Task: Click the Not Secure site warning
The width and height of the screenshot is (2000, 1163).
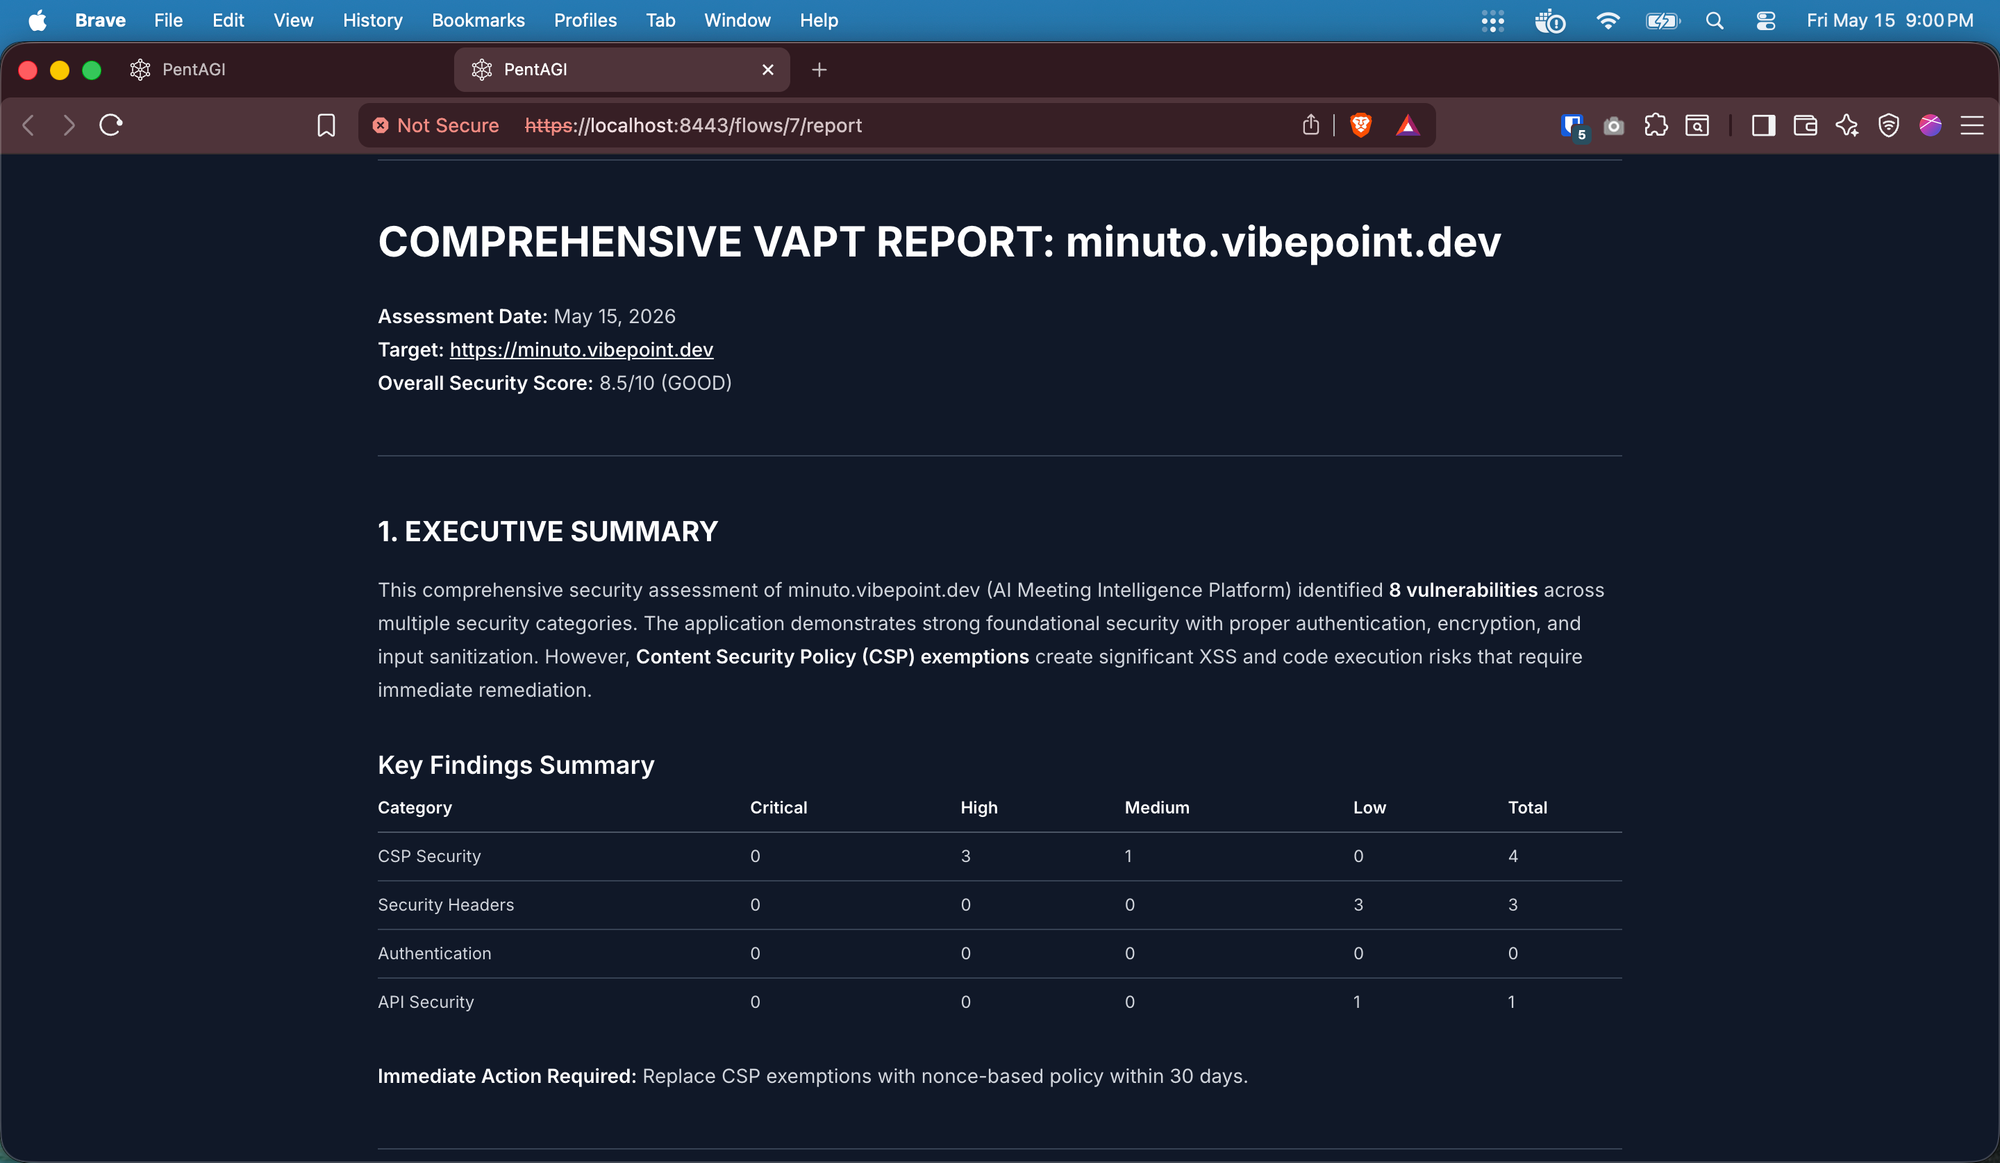Action: coord(436,125)
